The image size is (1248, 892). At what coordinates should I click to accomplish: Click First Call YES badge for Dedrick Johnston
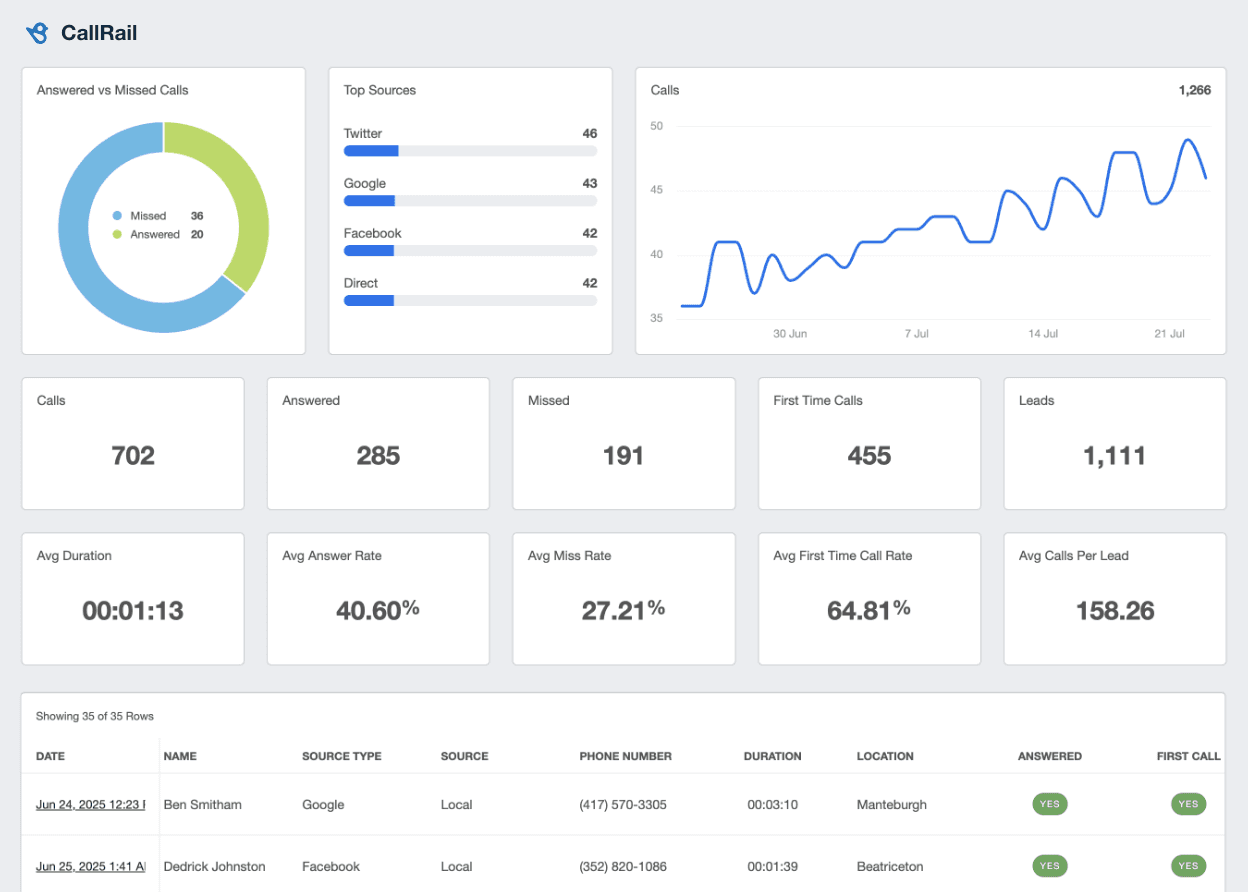pos(1188,866)
